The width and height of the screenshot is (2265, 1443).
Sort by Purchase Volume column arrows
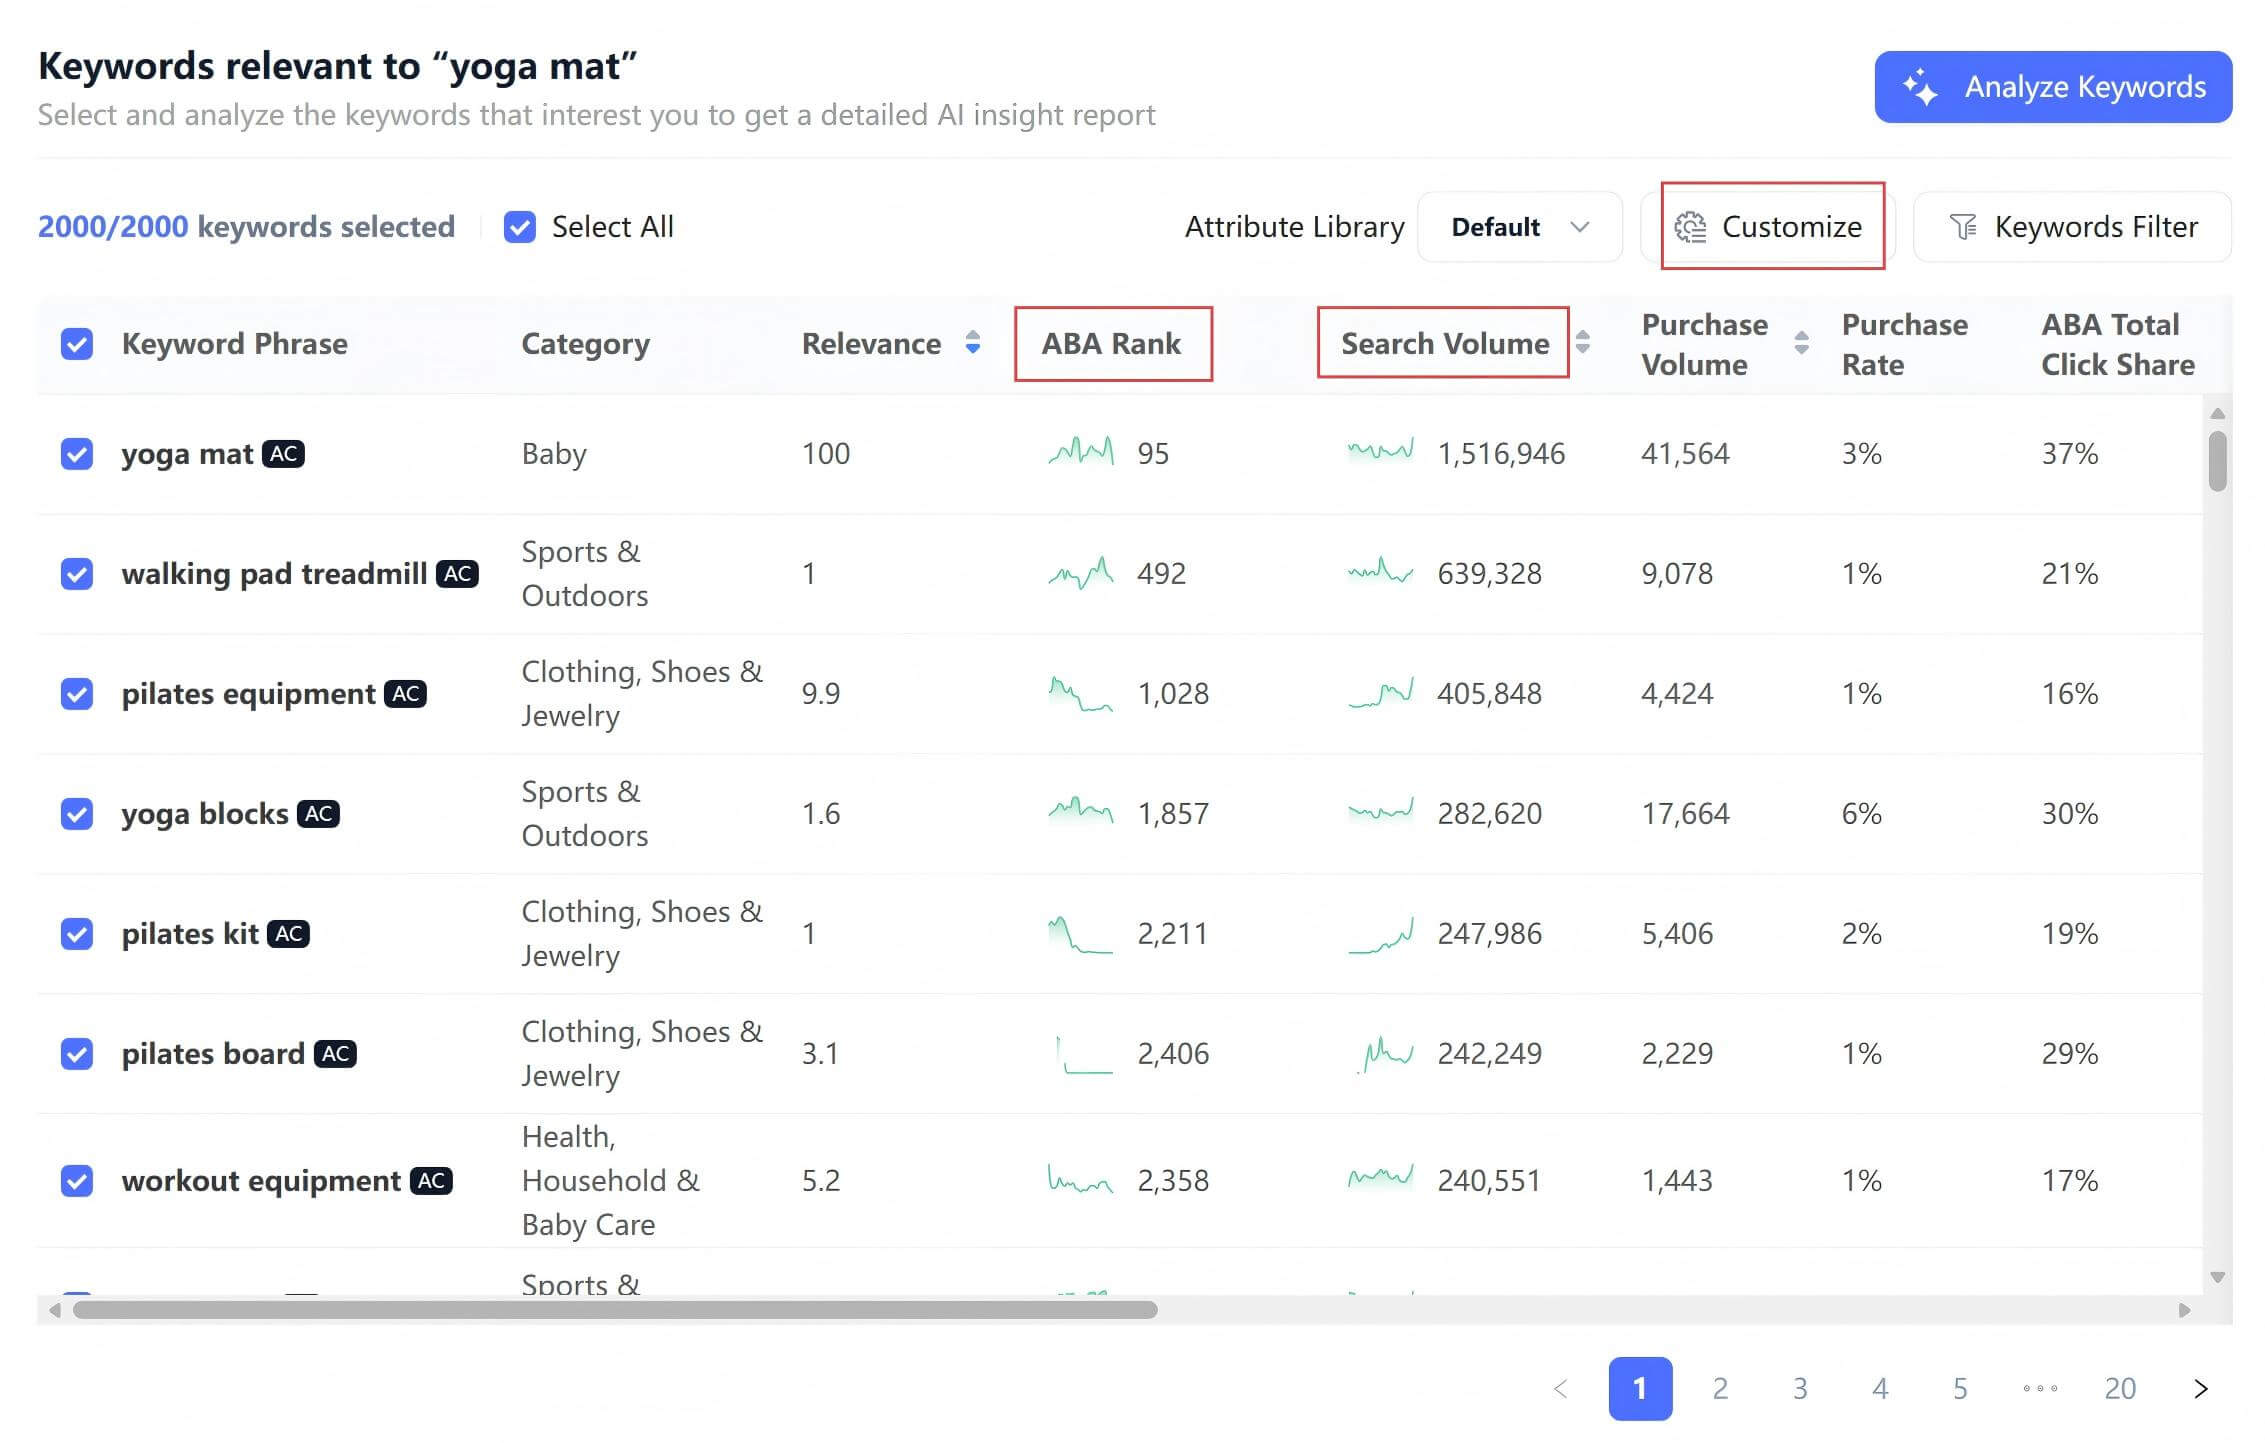(x=1801, y=343)
